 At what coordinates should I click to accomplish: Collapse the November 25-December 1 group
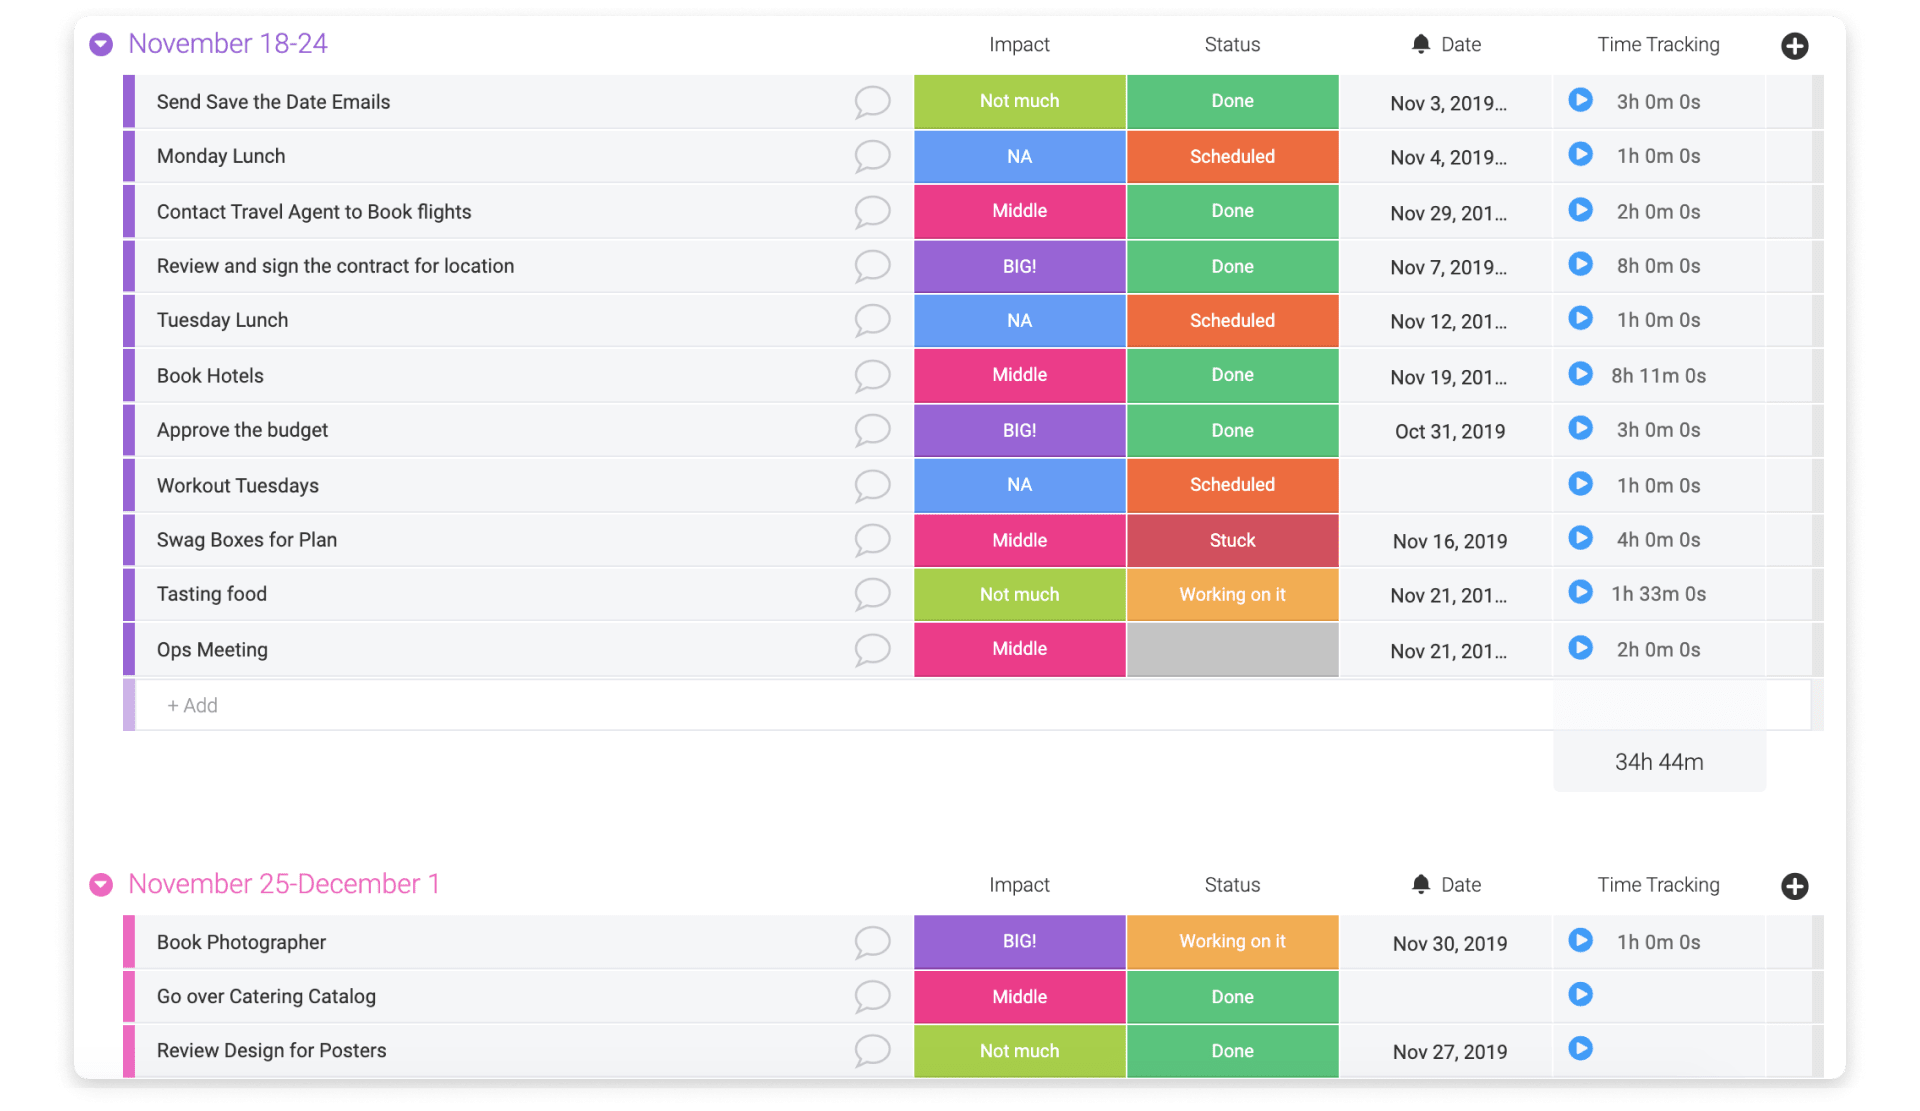100,884
